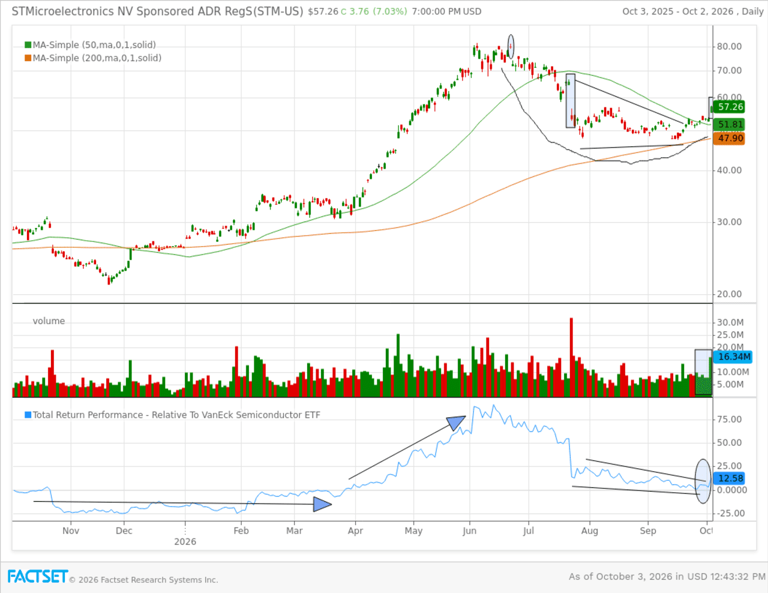Click the 12.58 relative performance tag
Screen dimensions: 768x593
pyautogui.click(x=730, y=478)
